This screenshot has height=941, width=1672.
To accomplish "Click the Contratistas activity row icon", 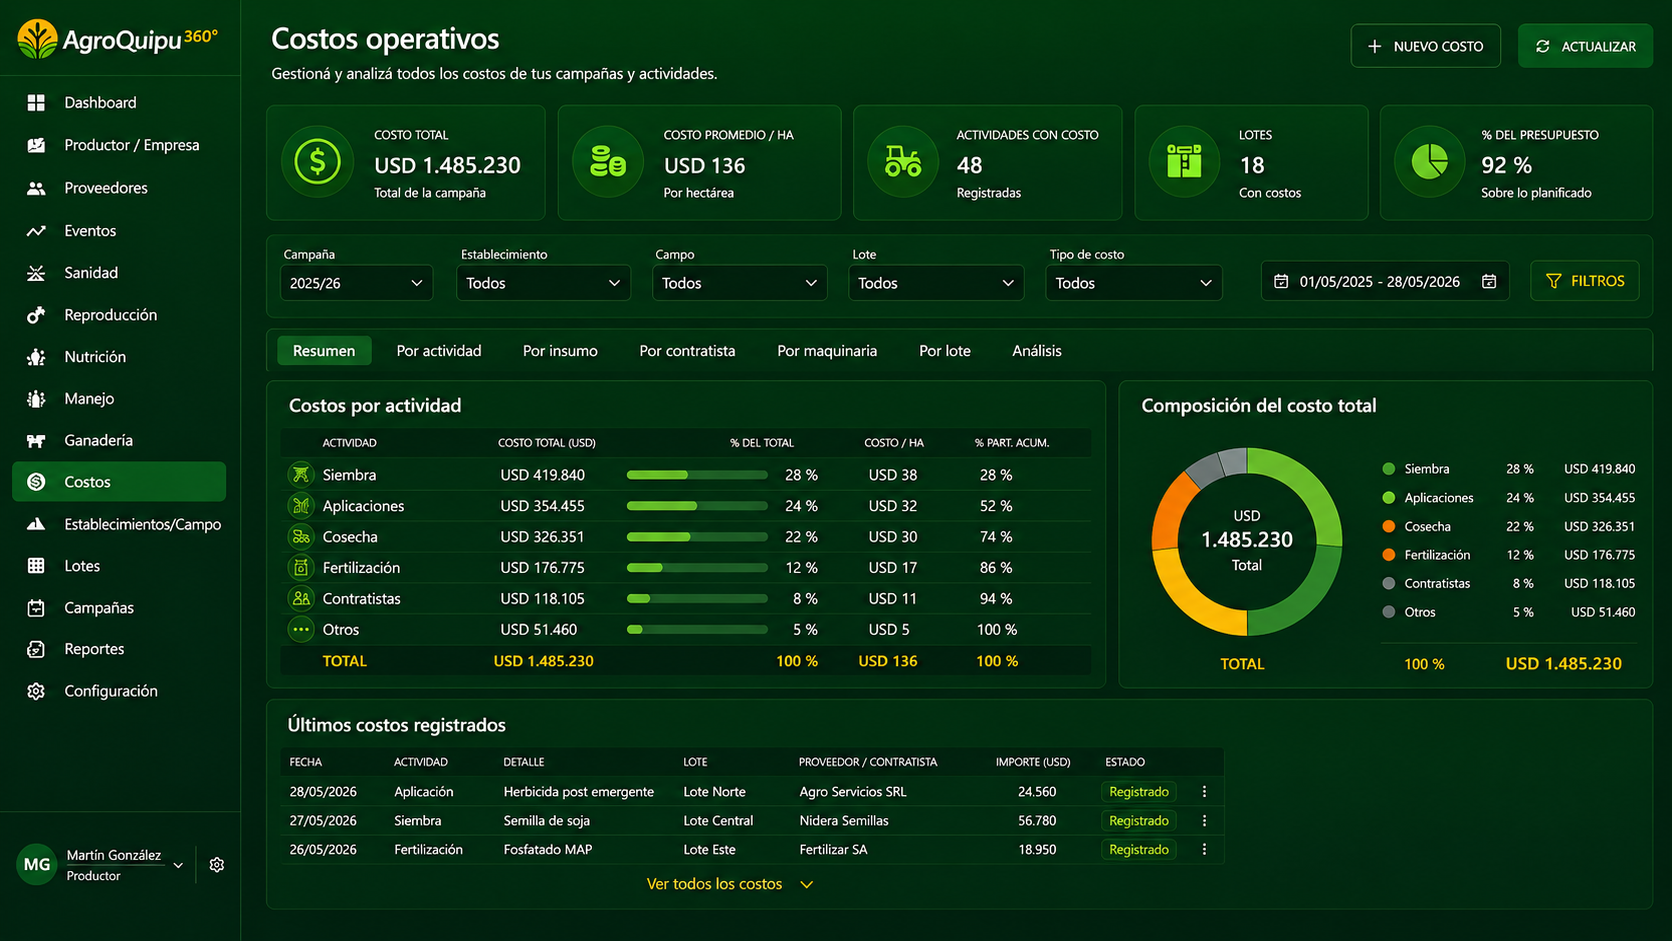I will 300,599.
